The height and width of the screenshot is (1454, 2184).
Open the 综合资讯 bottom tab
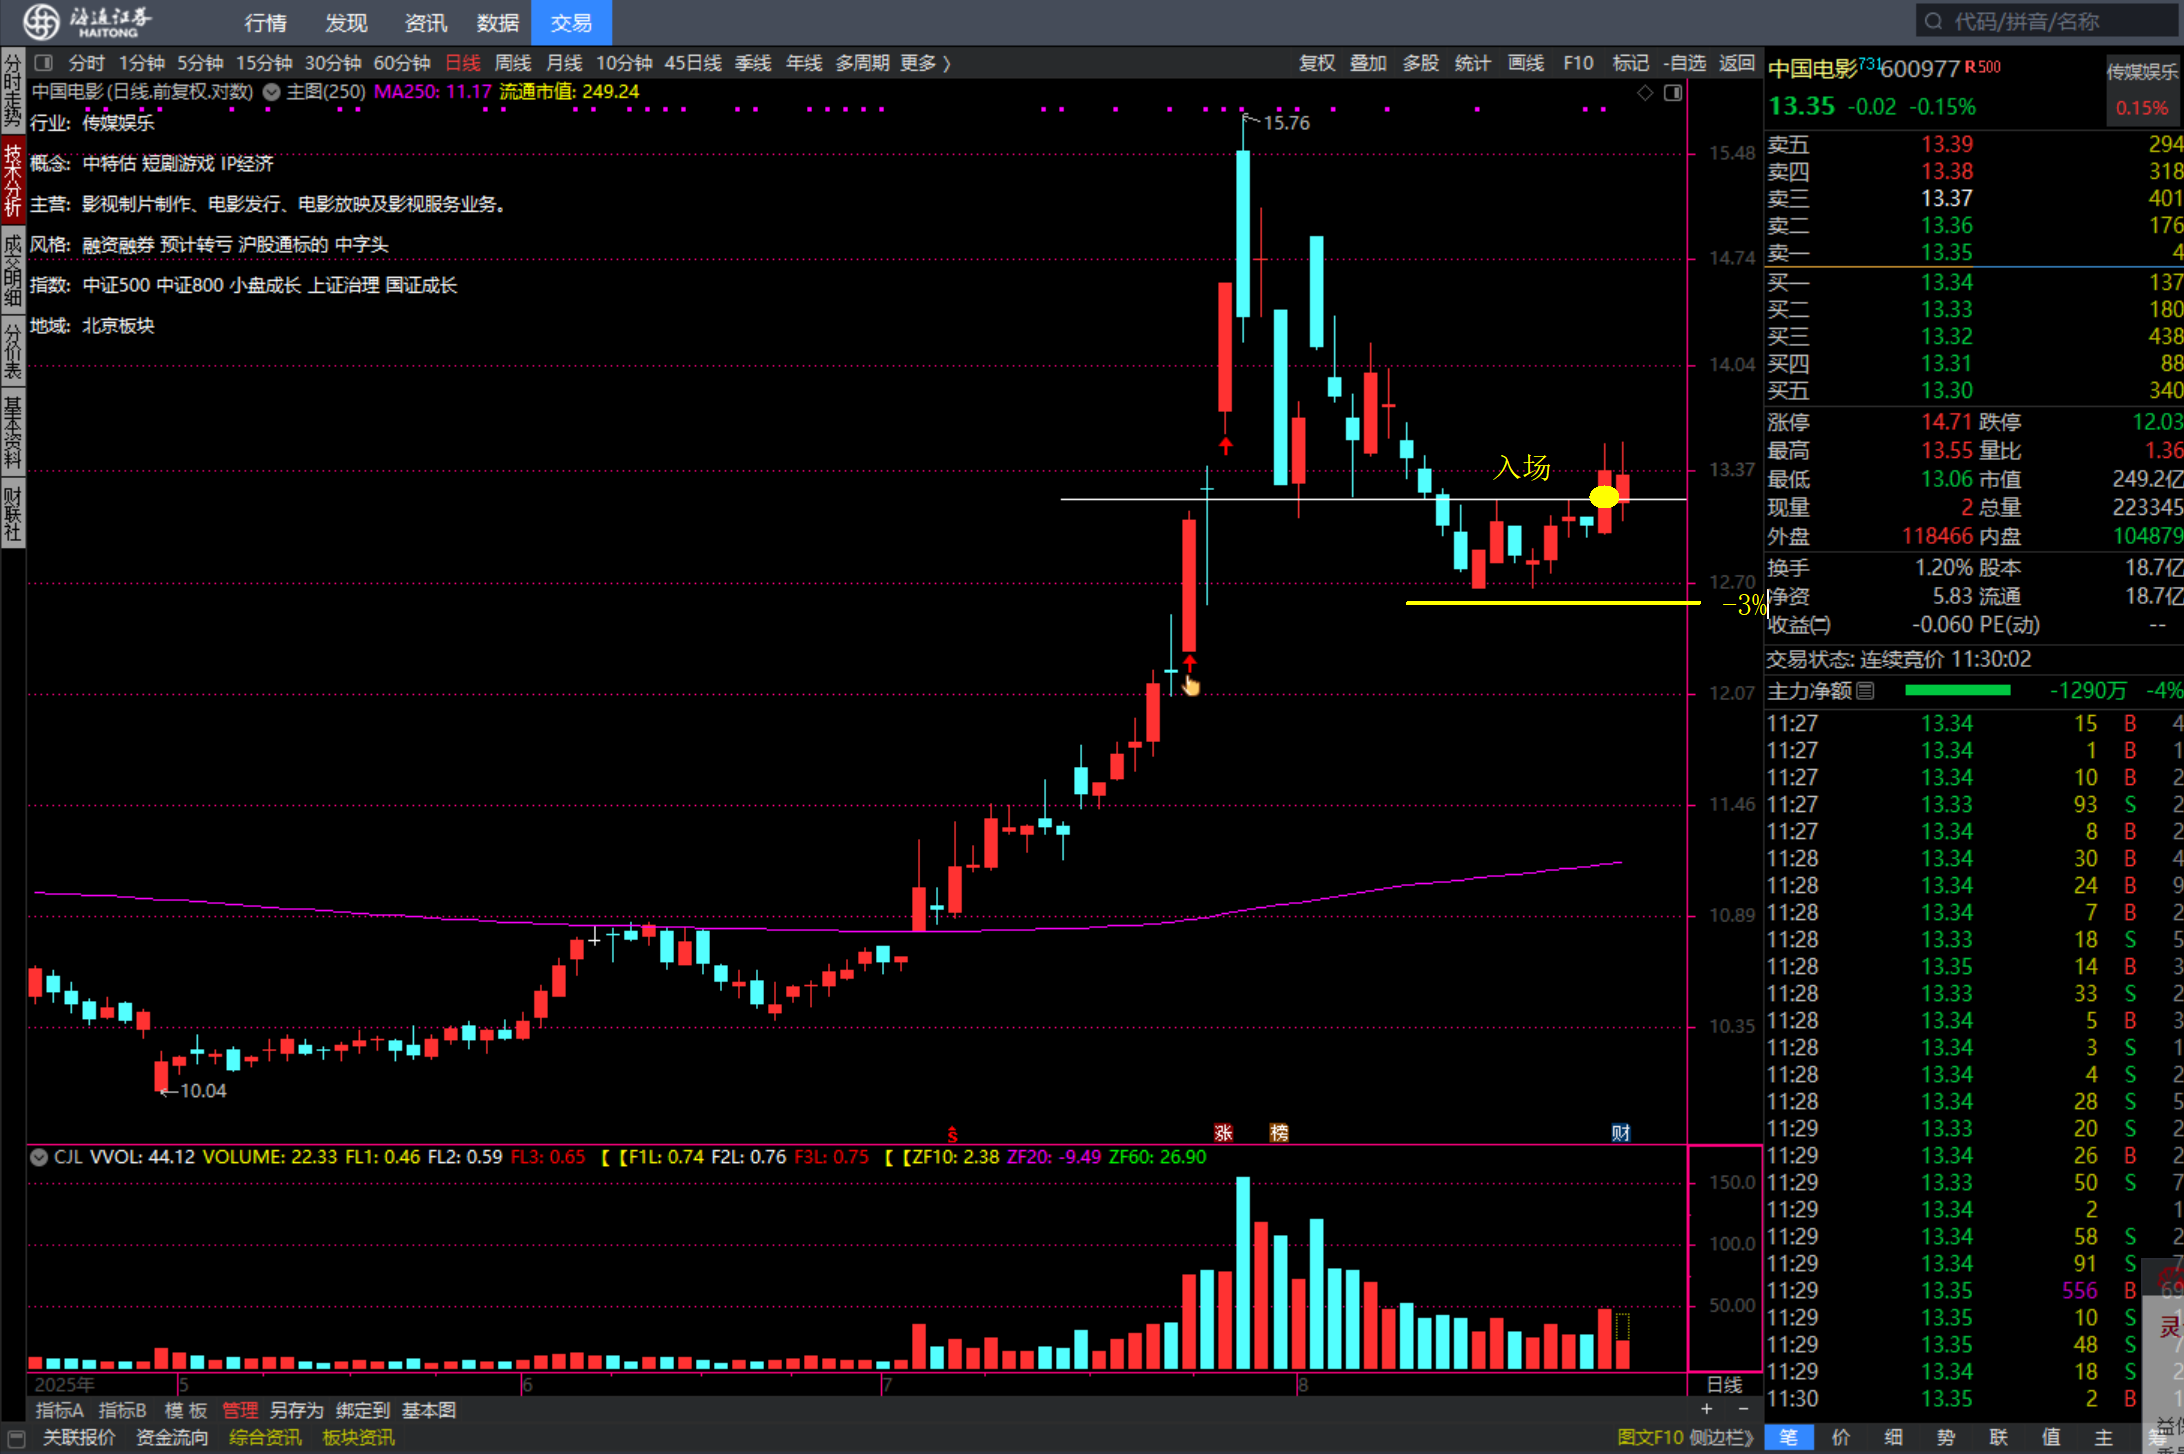coord(265,1437)
